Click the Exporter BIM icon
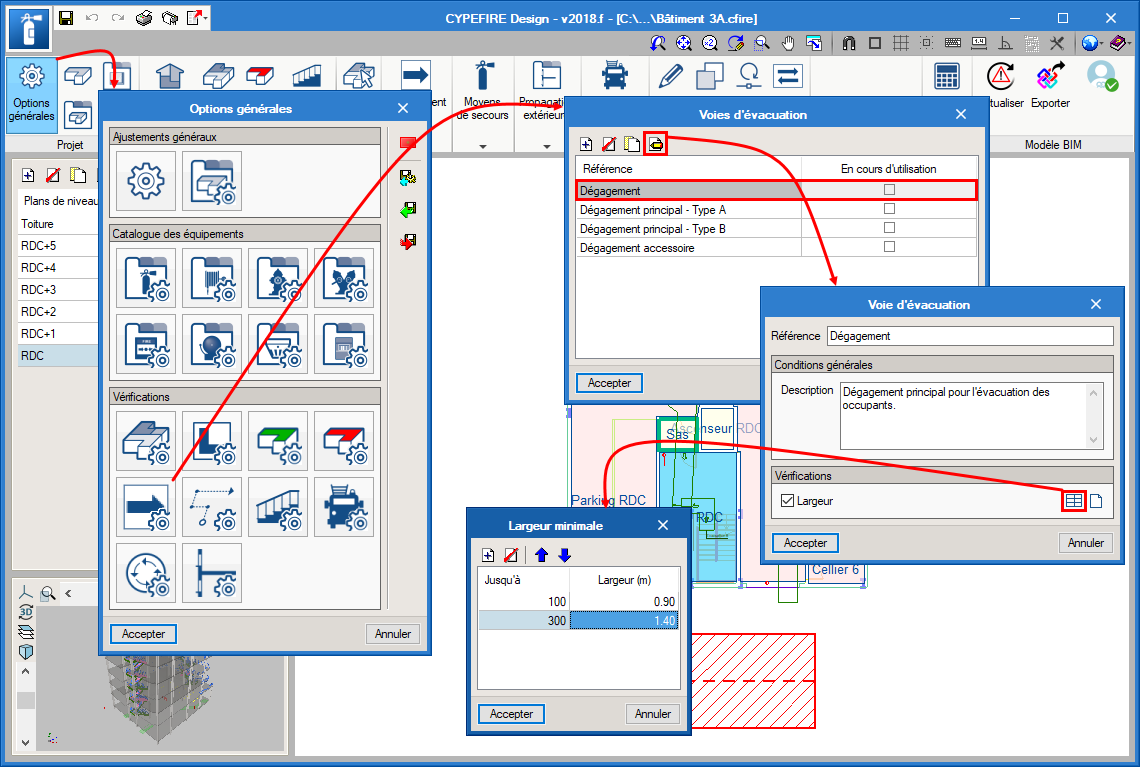 (x=1050, y=85)
